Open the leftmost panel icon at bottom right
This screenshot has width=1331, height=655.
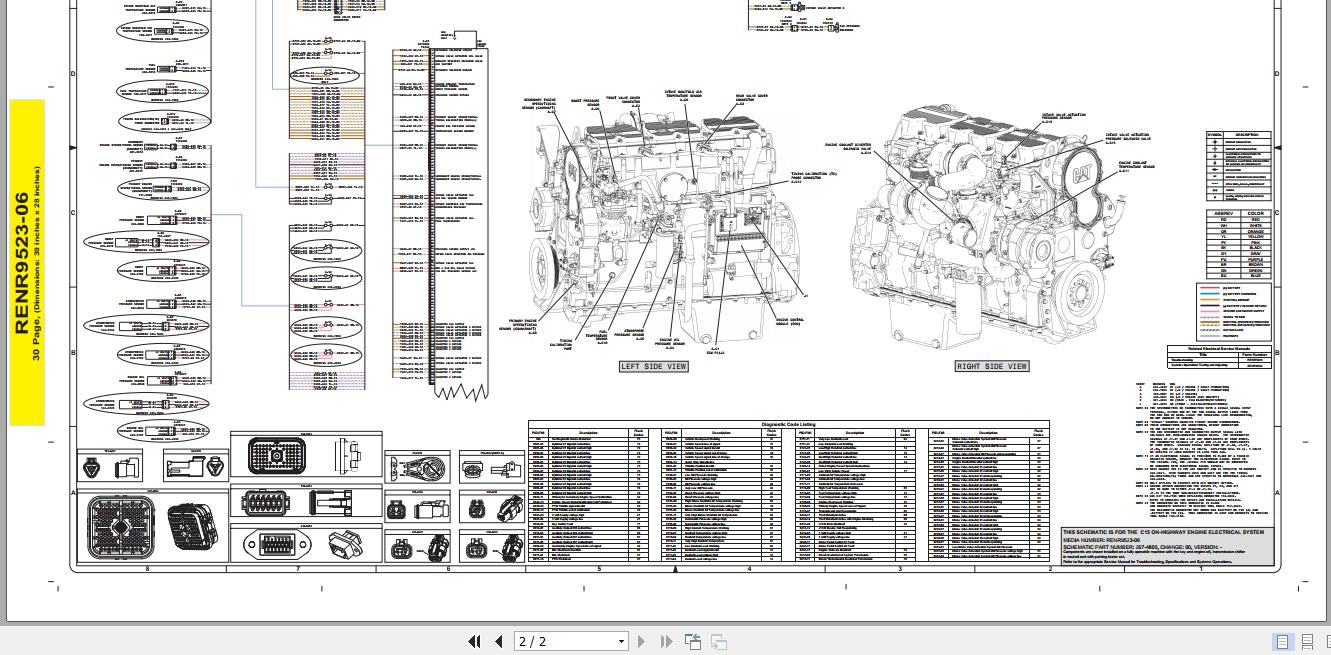(x=1283, y=641)
